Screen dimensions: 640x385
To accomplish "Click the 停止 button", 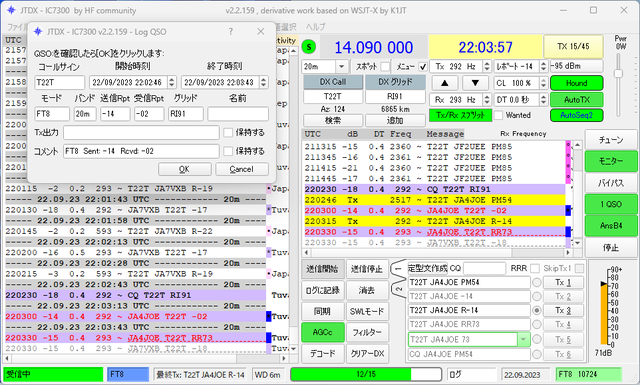I will pyautogui.click(x=611, y=247).
